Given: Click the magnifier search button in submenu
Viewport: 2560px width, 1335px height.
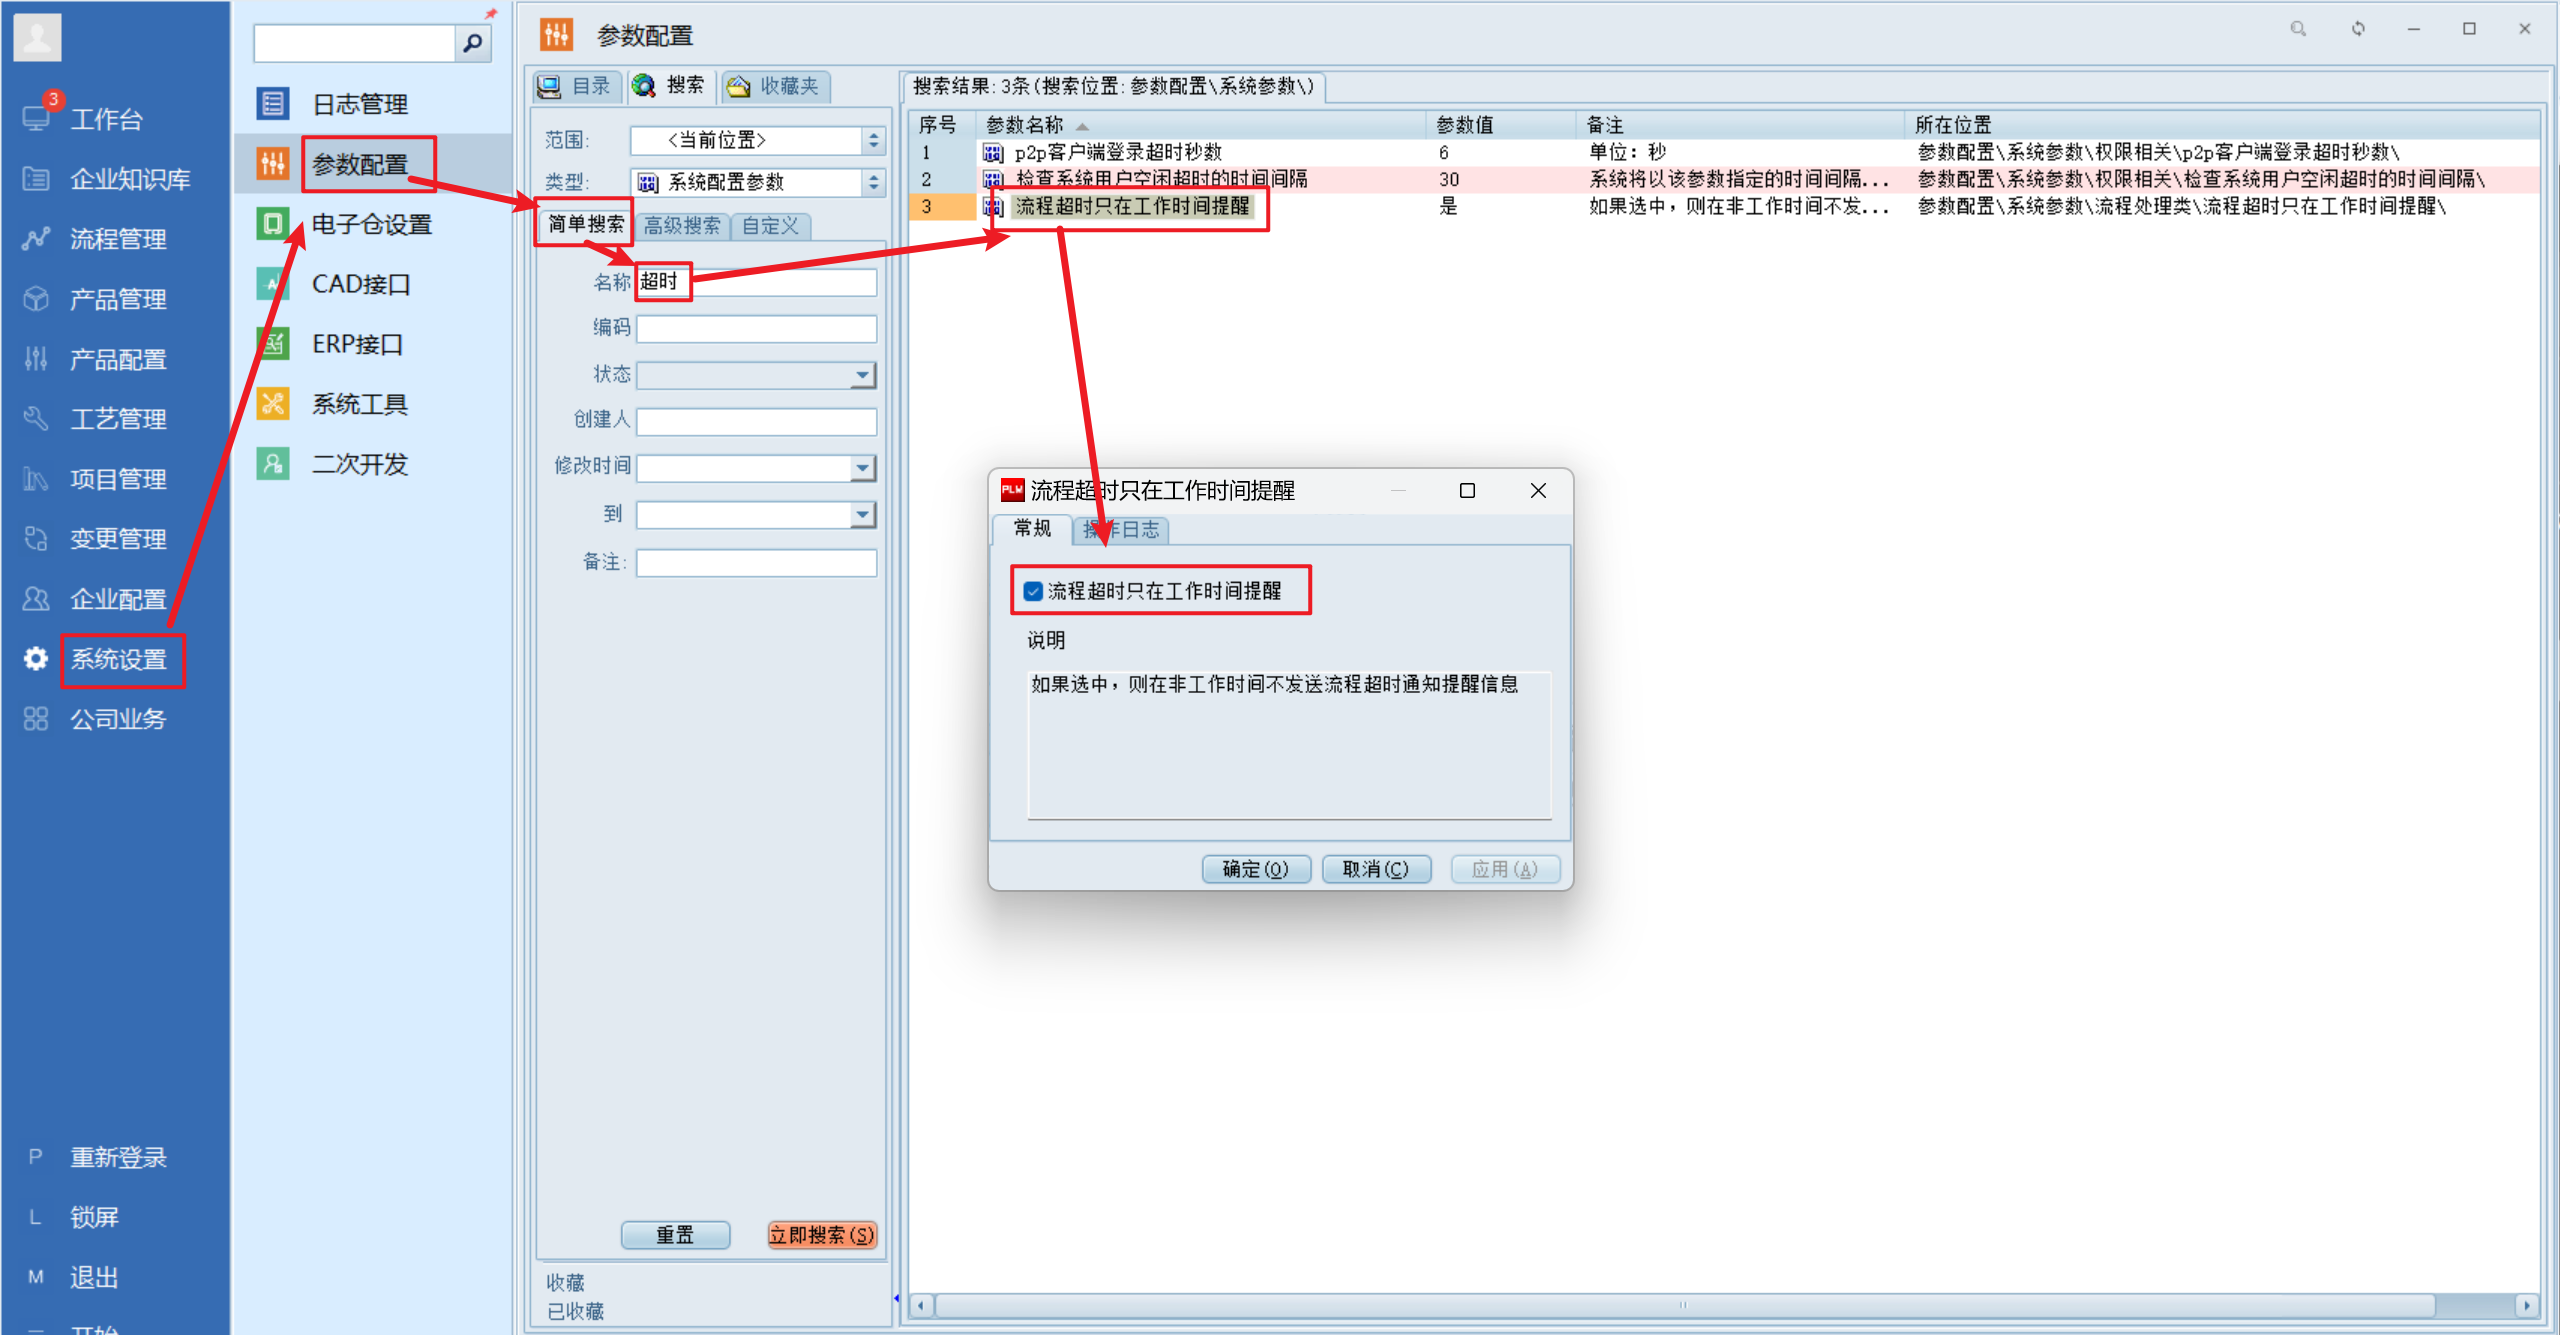Looking at the screenshot, I should pos(473,43).
